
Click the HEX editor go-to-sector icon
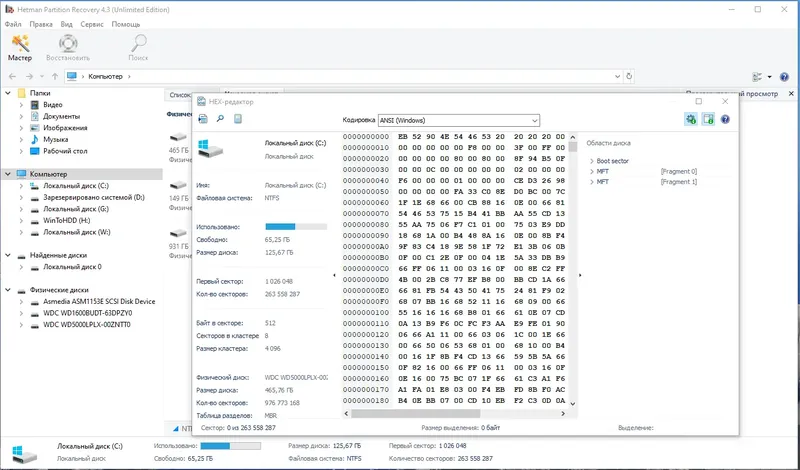(x=203, y=119)
